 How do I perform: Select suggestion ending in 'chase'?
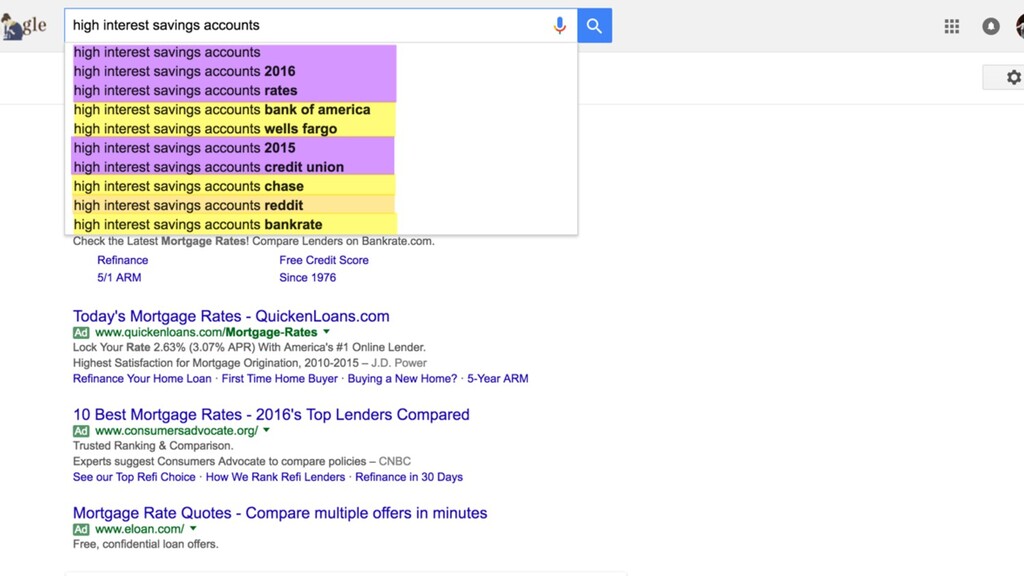(x=321, y=186)
